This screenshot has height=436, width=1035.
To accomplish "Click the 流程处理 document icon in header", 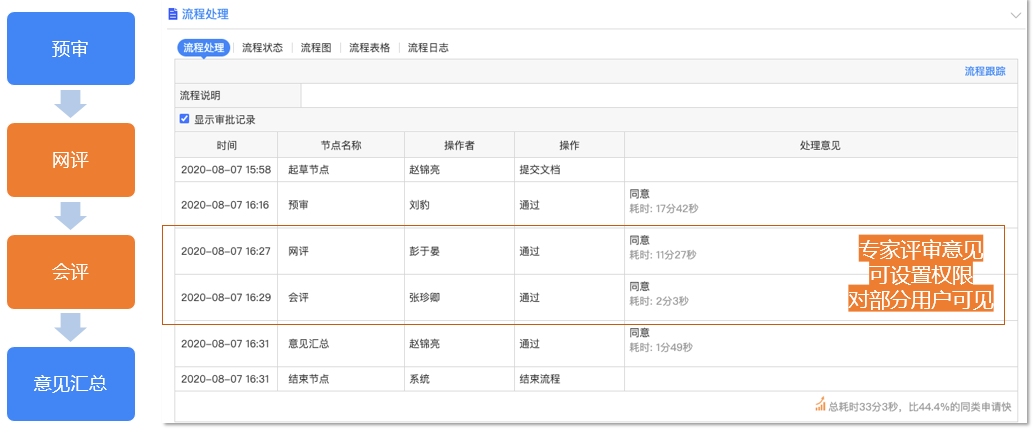I will pyautogui.click(x=173, y=14).
